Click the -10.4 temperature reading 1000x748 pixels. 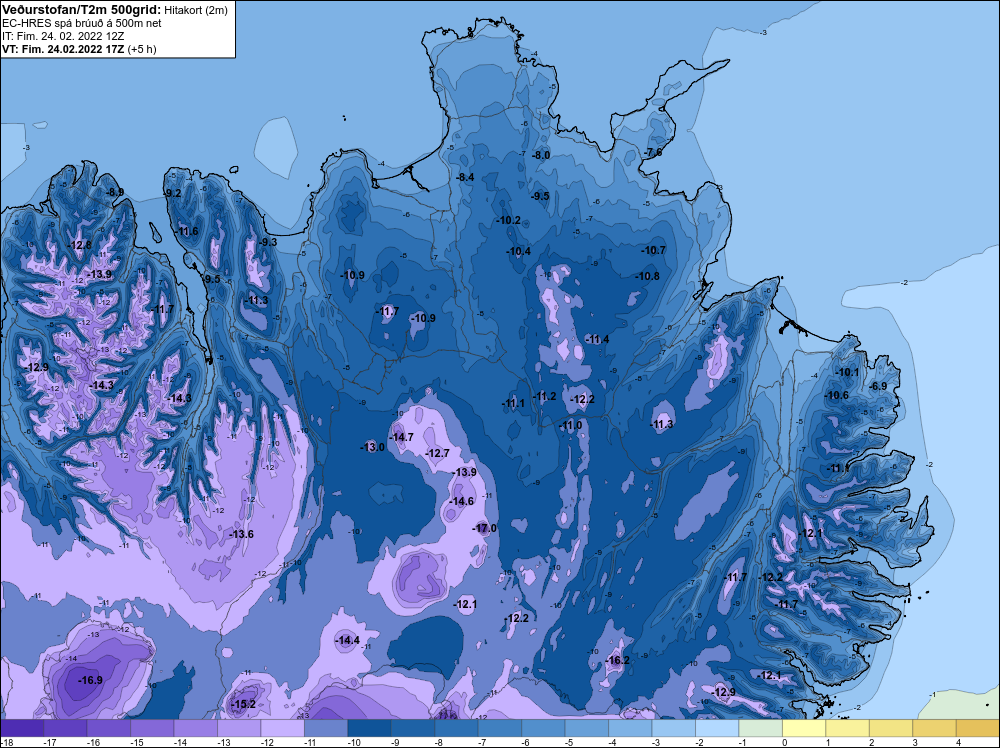pos(518,251)
